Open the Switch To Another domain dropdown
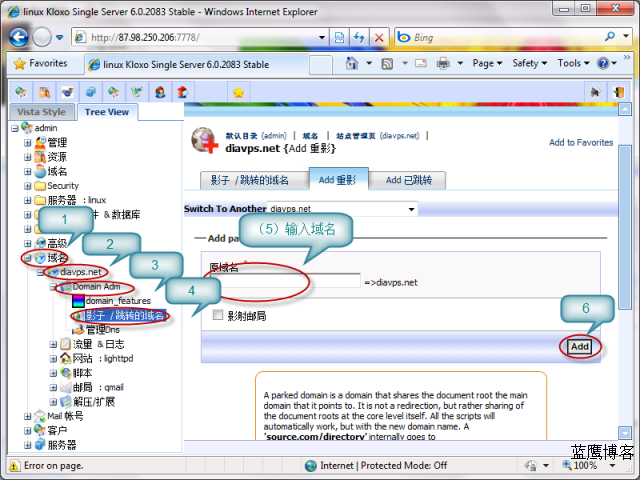 point(411,209)
